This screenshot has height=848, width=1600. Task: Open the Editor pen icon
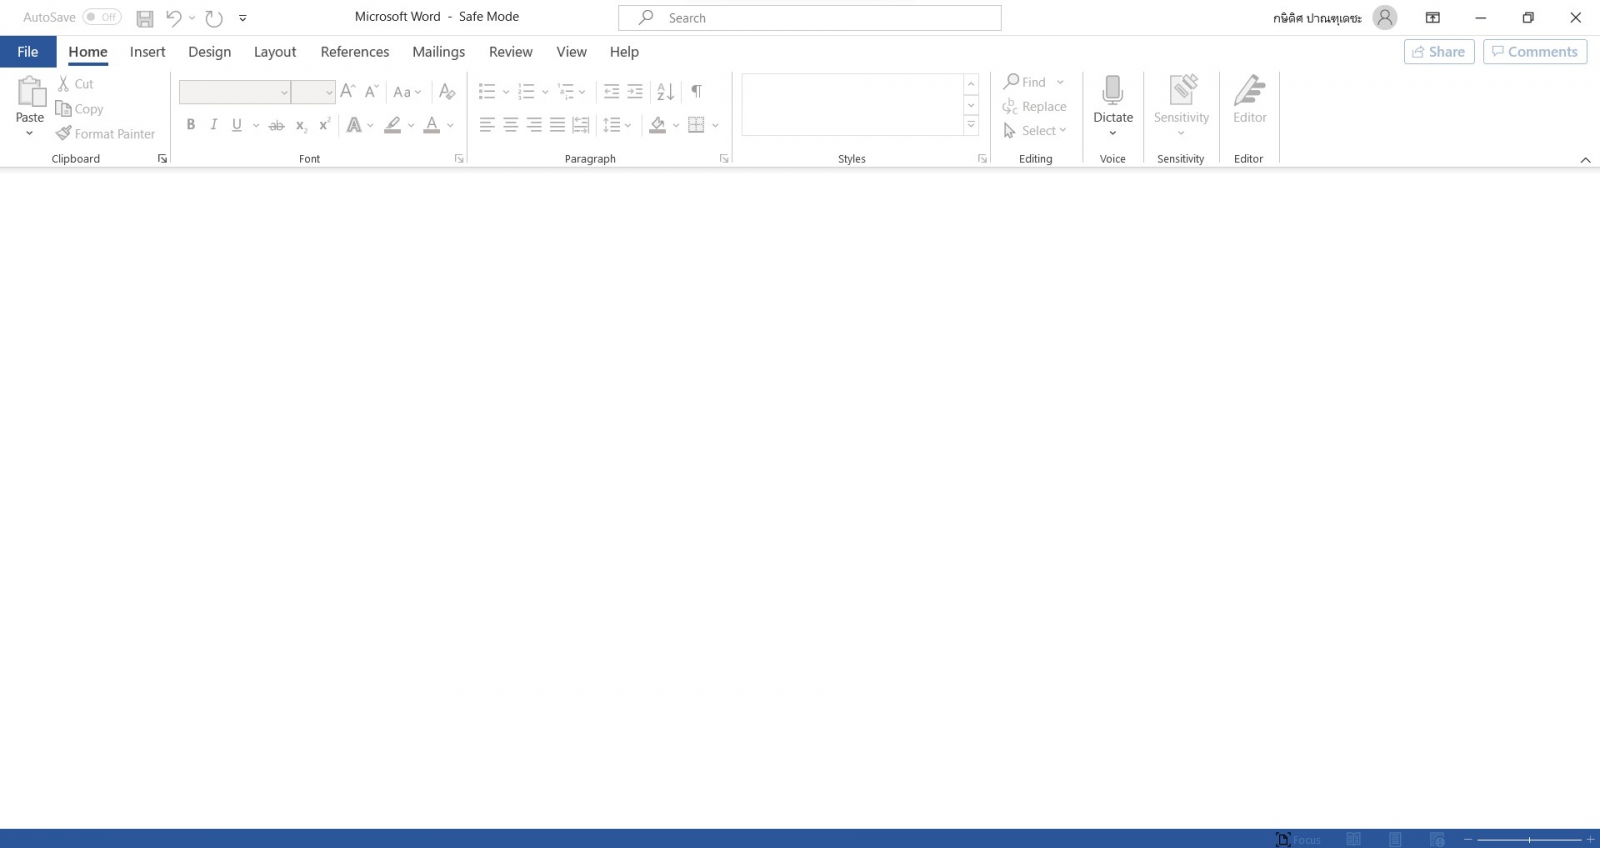click(x=1250, y=90)
